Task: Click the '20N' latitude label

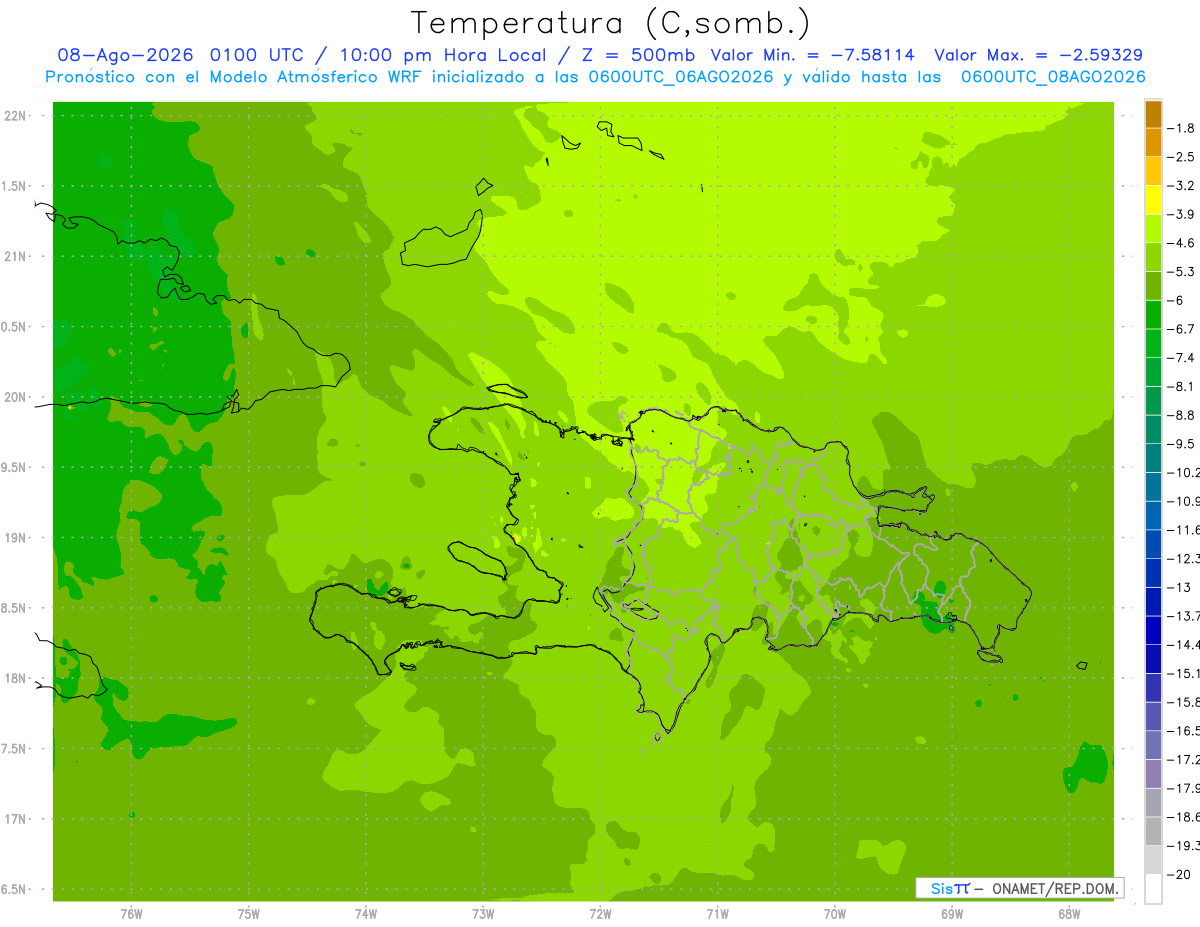Action: 15,397
